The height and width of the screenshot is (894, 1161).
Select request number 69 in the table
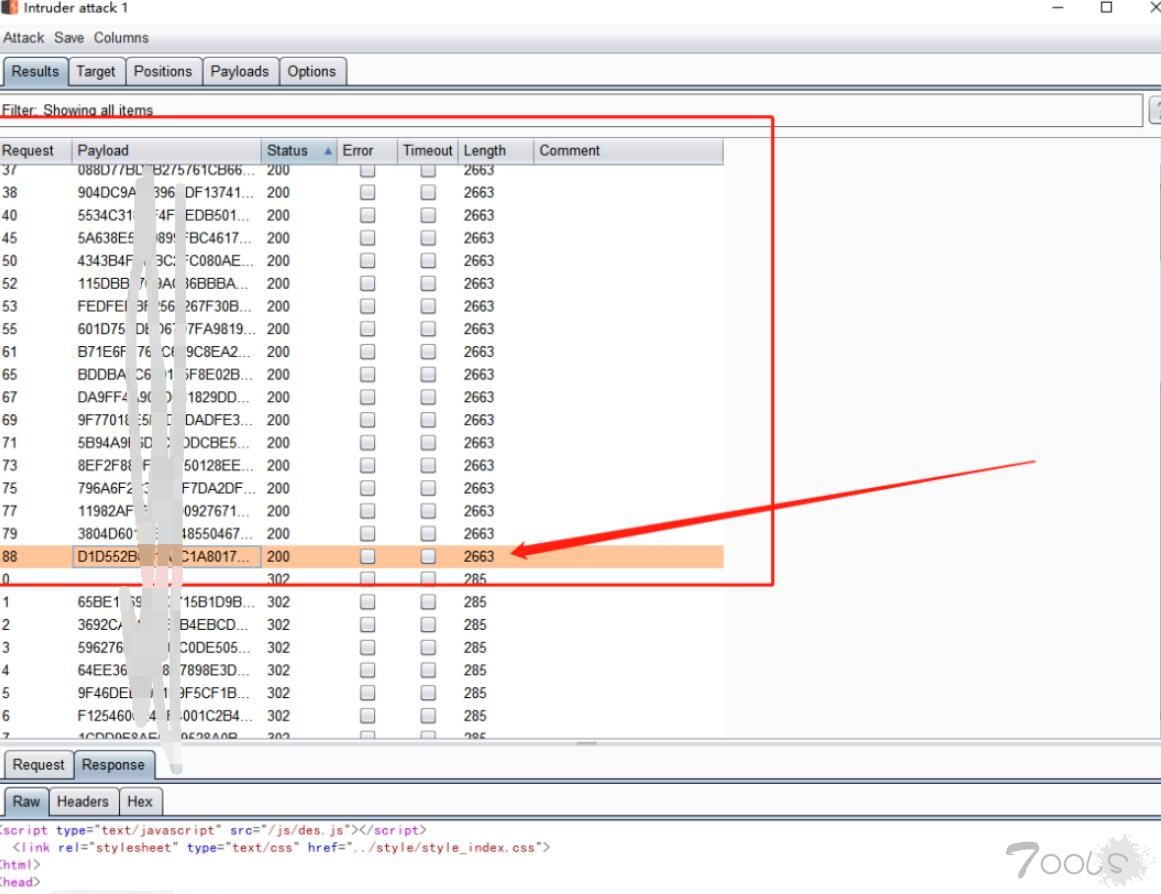pos(10,420)
